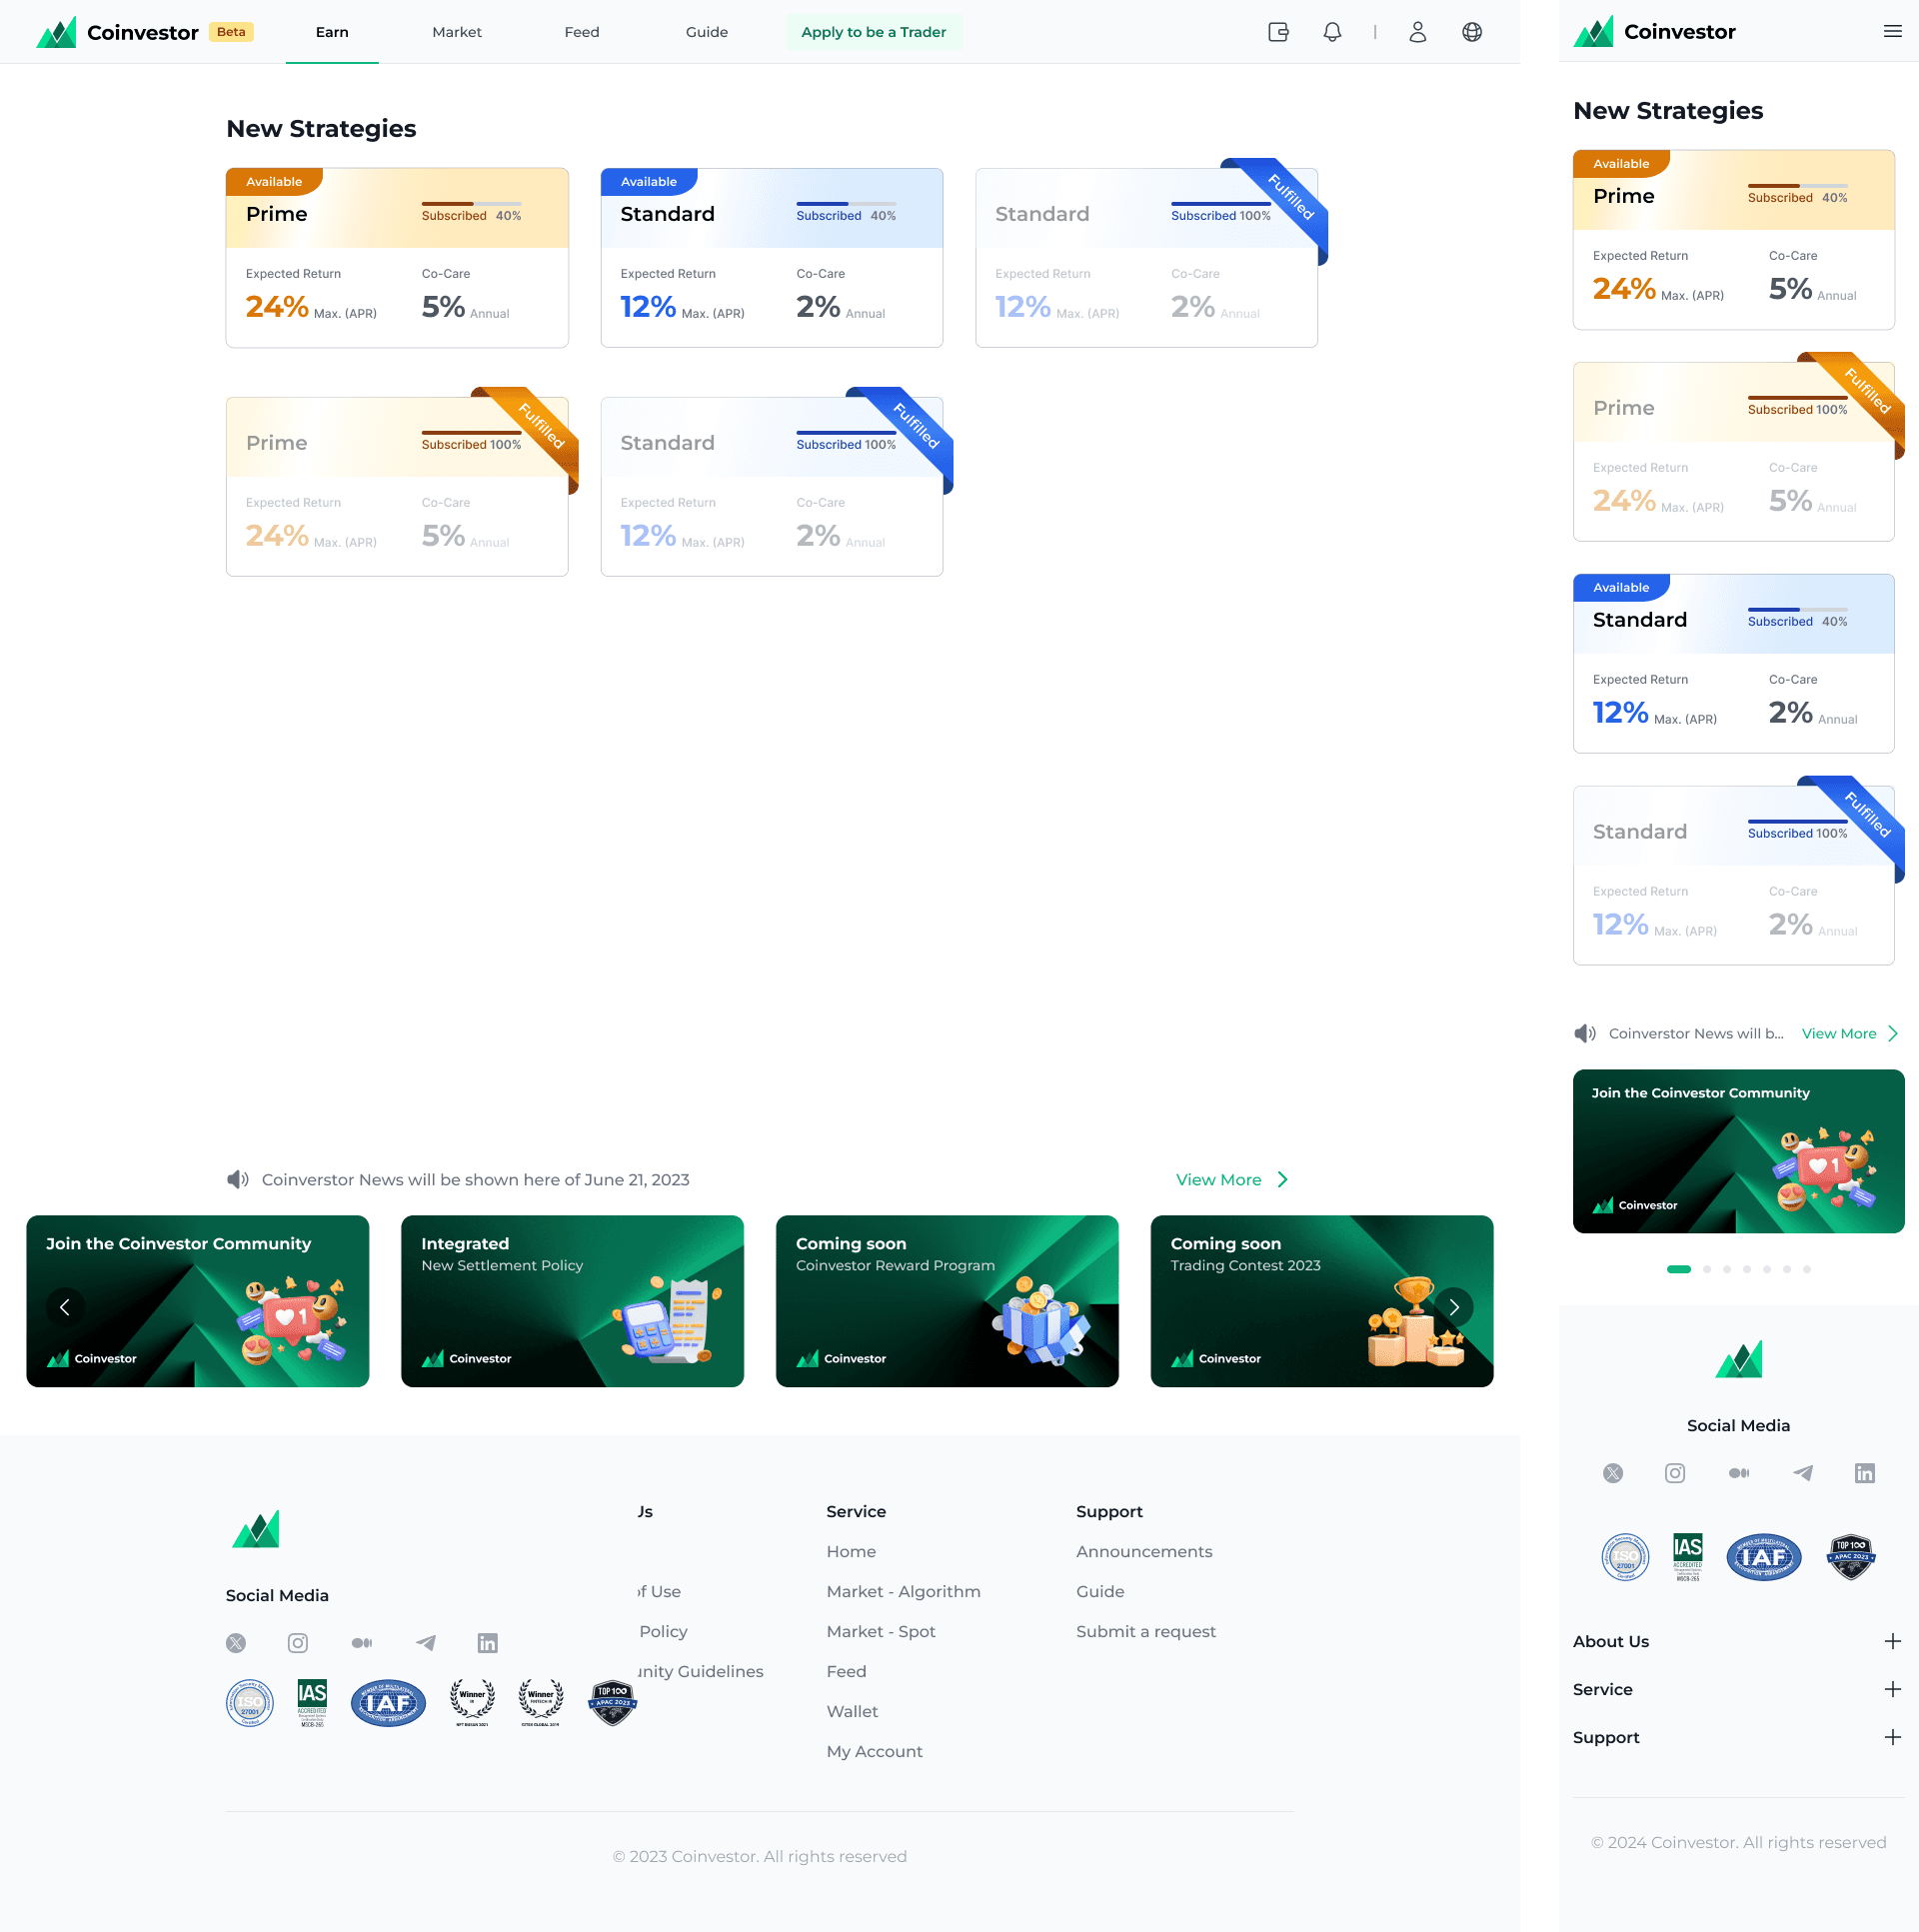
Task: Open LinkedIn icon in mobile footer
Action: coord(1865,1473)
